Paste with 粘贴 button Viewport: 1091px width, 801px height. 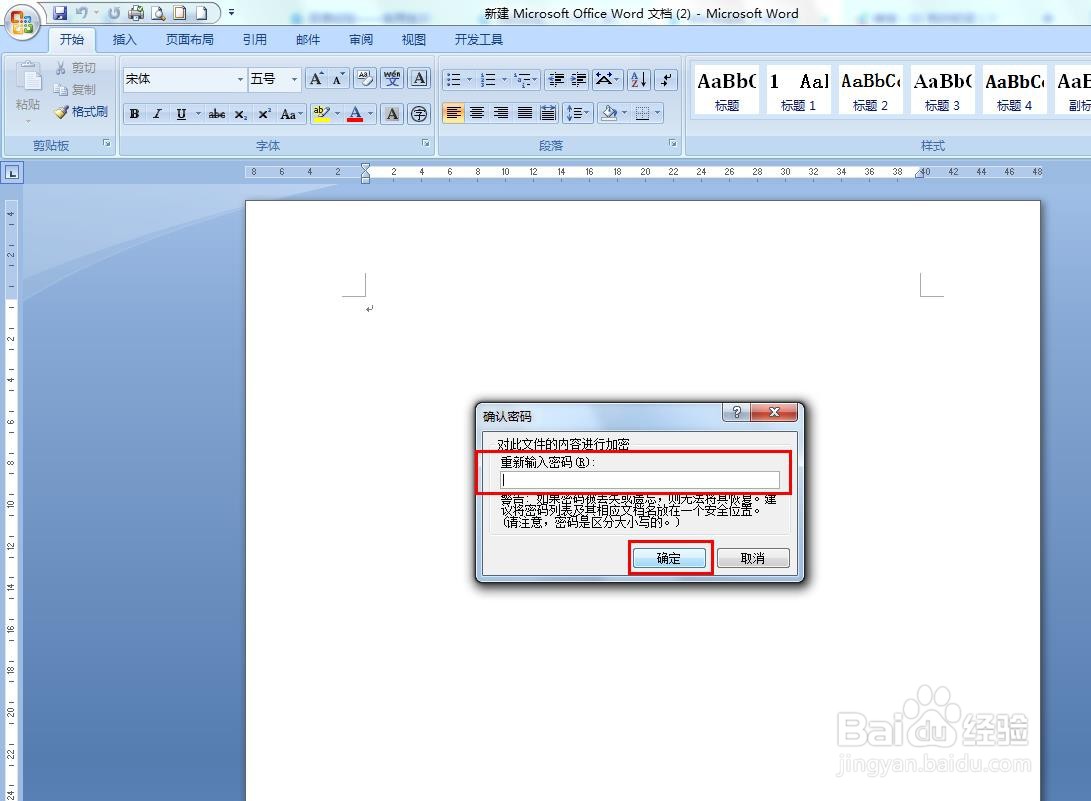[28, 93]
